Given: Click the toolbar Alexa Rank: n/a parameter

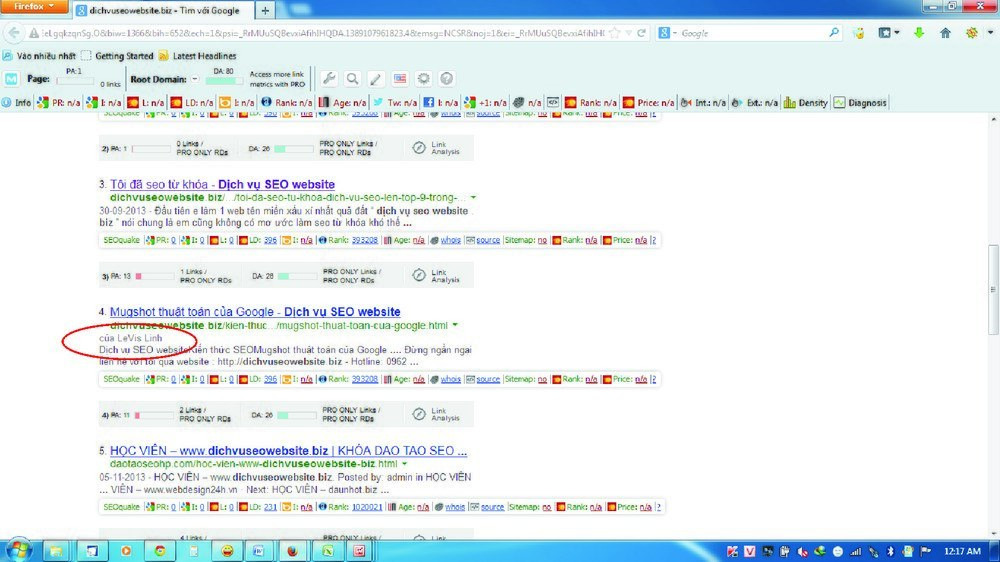Looking at the screenshot, I should (286, 103).
